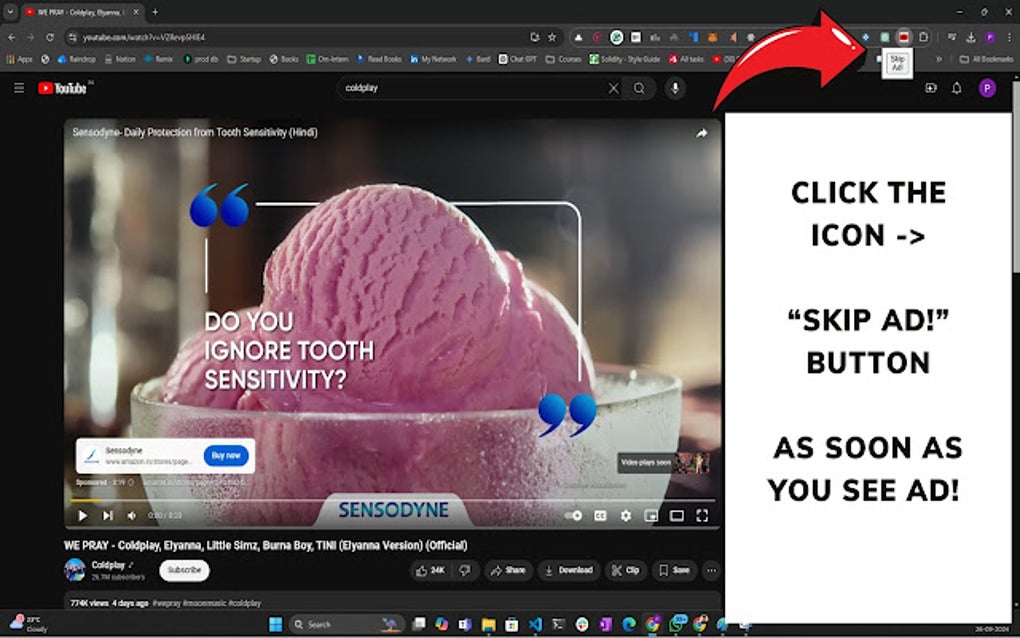
Task: Toggle autoplay switch in player controls
Action: click(x=575, y=515)
